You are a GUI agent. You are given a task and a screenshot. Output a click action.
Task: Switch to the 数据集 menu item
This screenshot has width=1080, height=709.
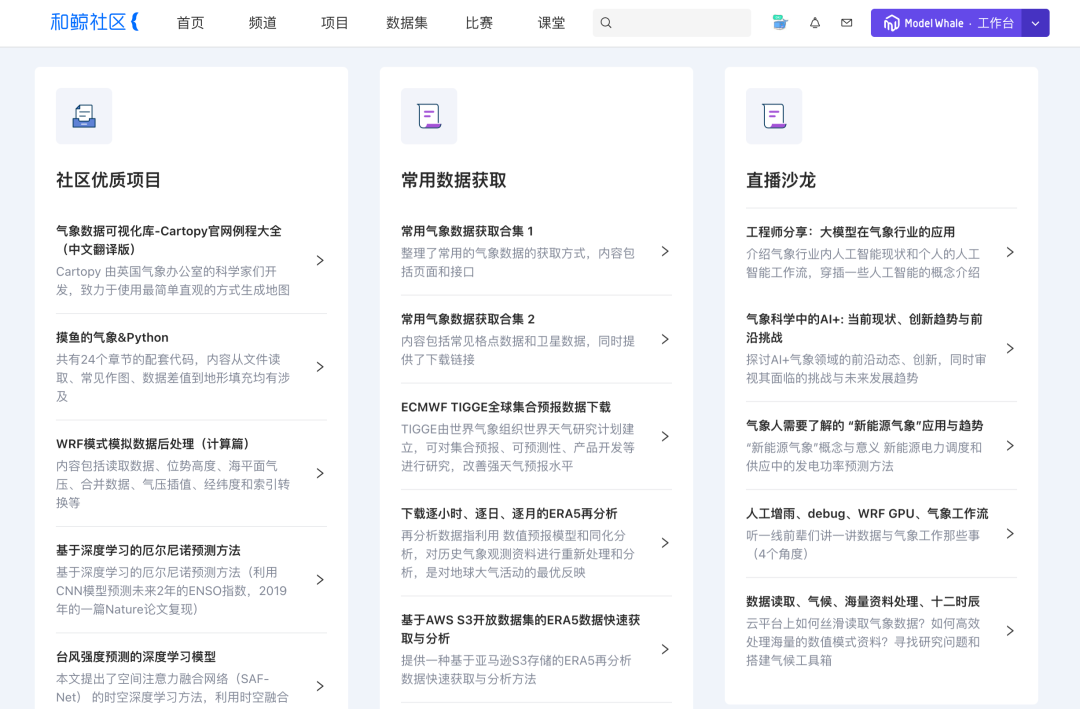pyautogui.click(x=407, y=22)
